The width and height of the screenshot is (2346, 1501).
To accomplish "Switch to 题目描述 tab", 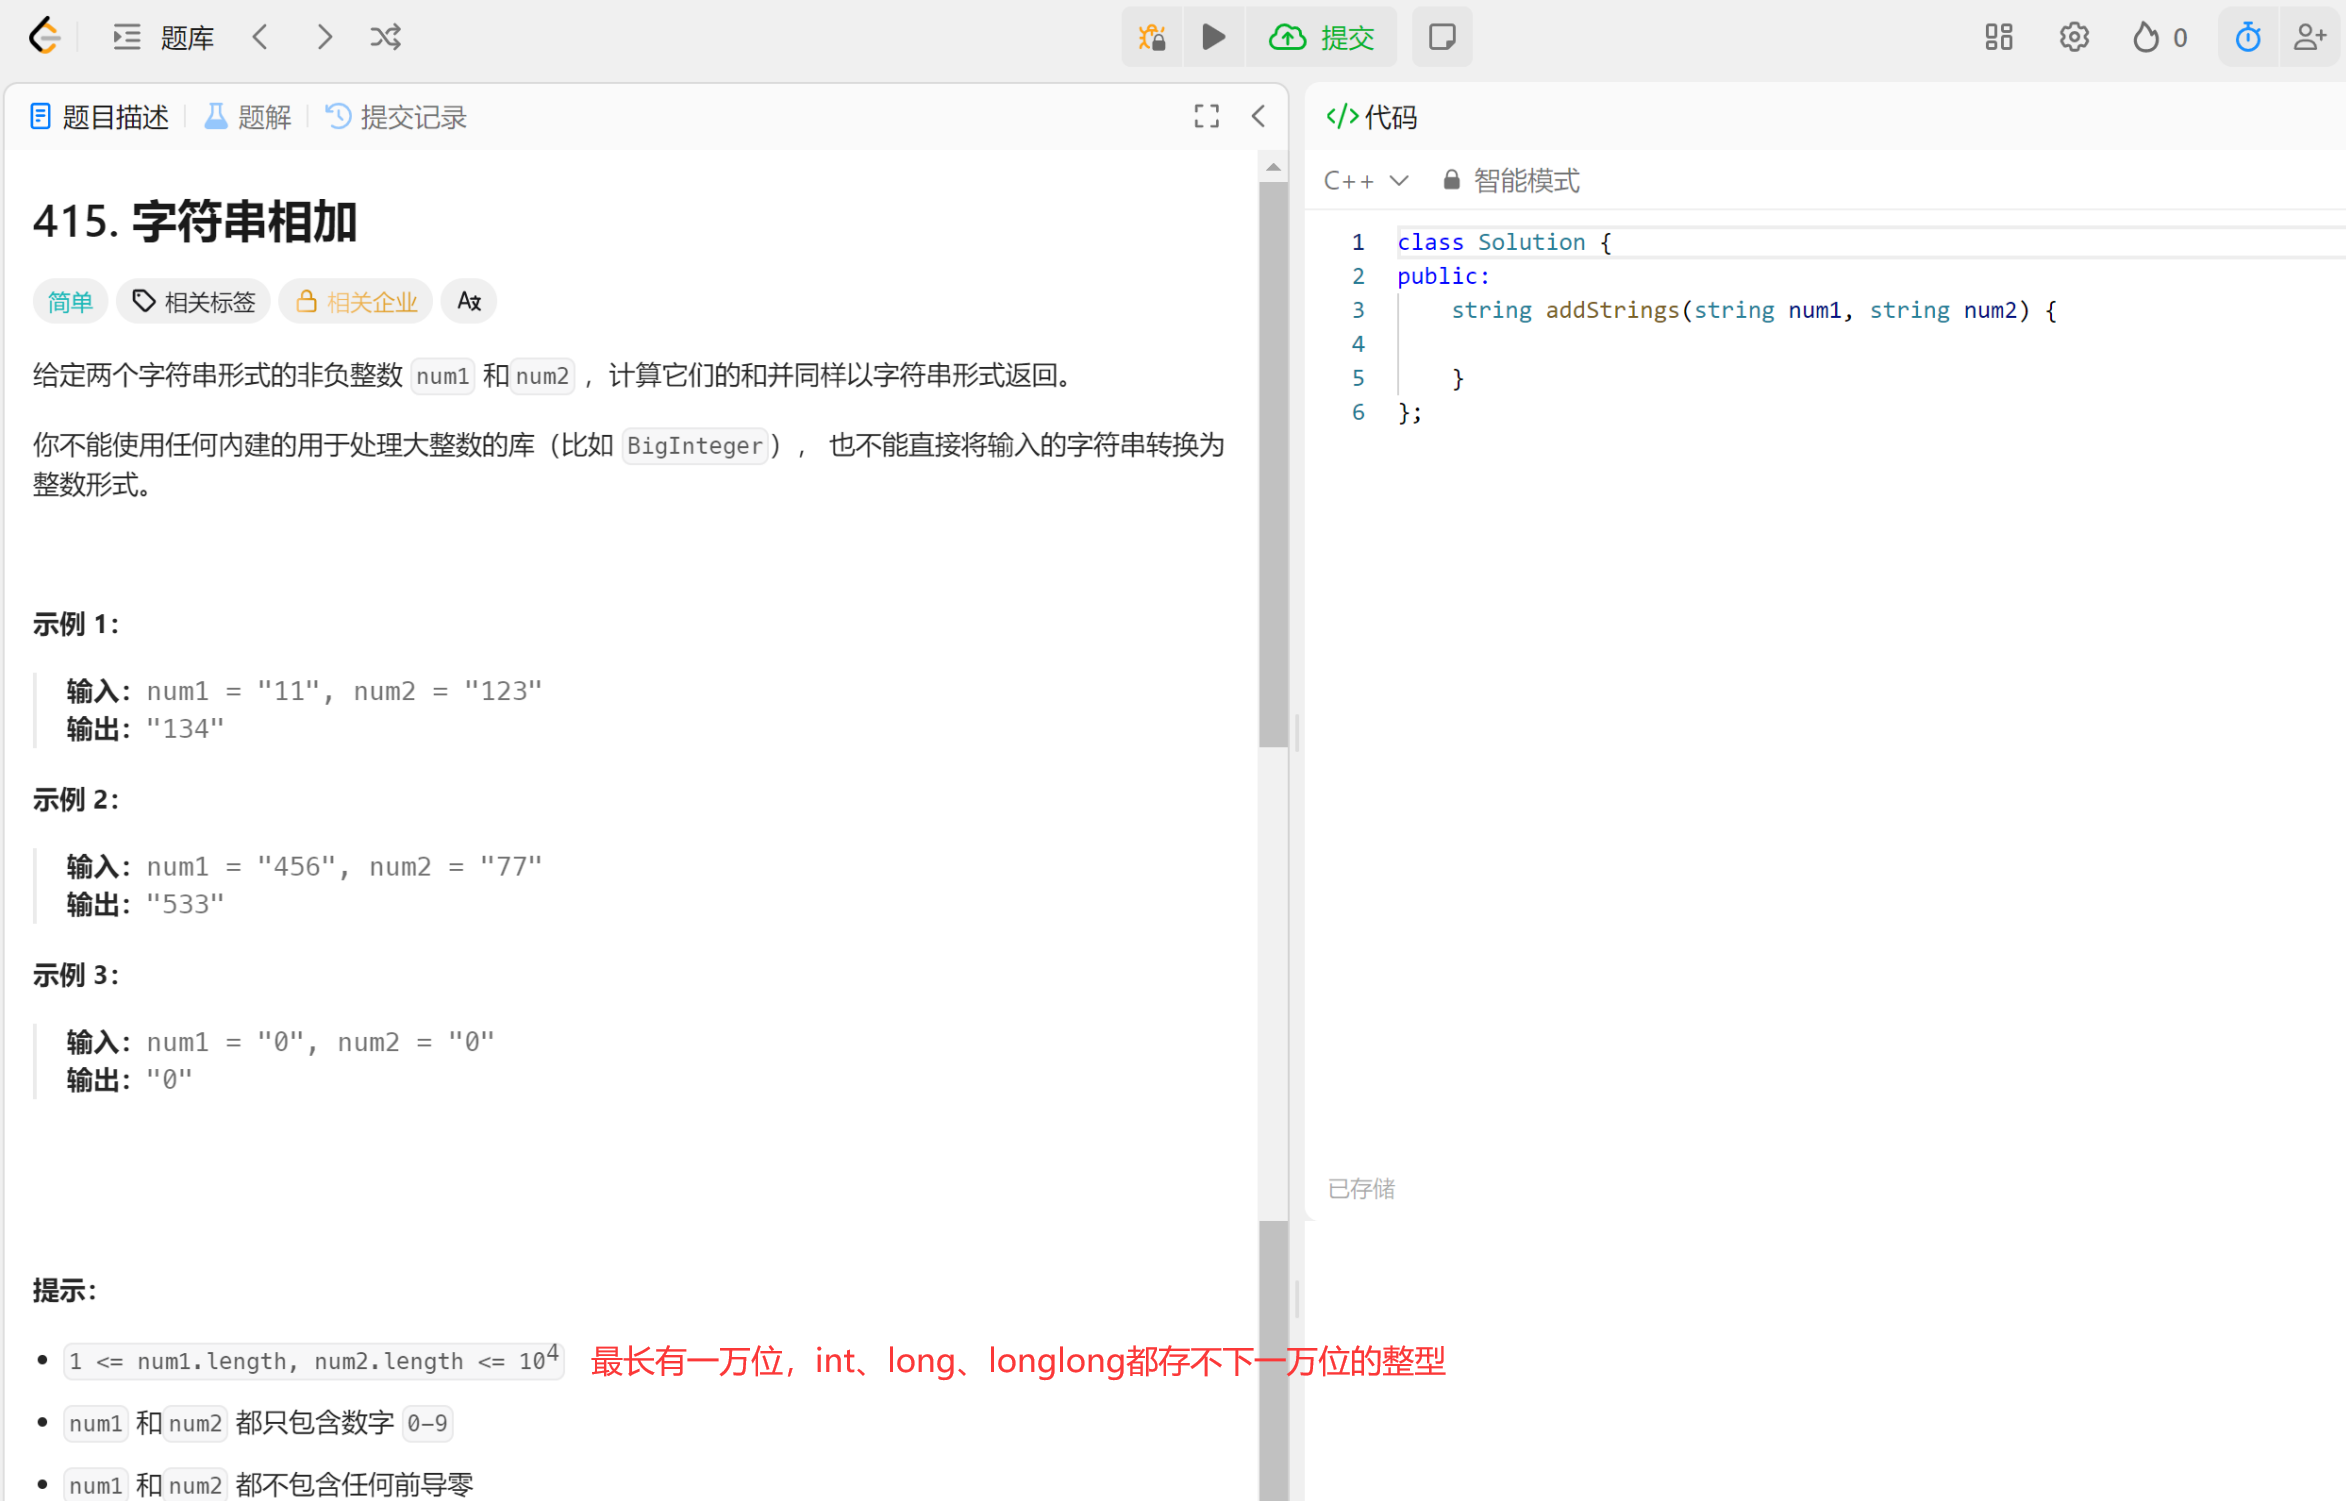I will [x=100, y=118].
